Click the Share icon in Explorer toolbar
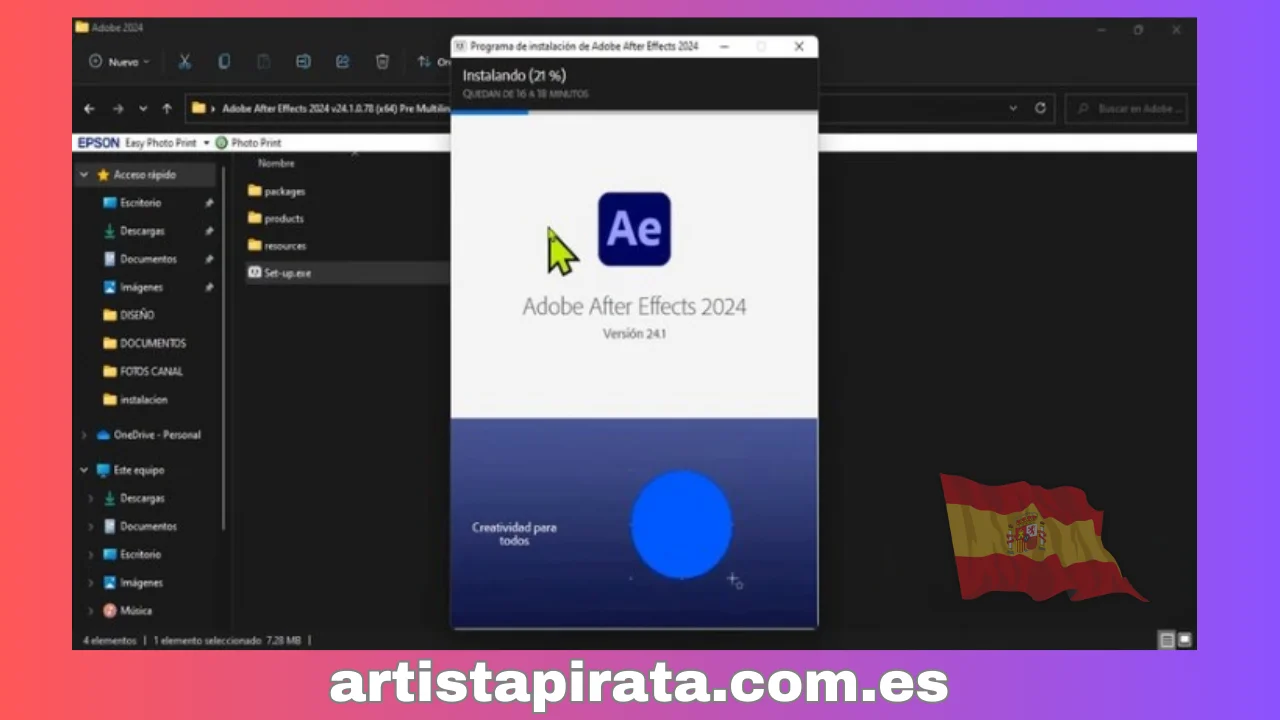Viewport: 1280px width, 720px height. (x=342, y=62)
